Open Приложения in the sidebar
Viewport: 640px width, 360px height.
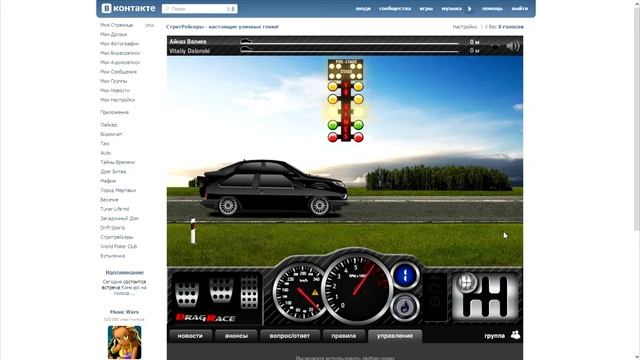tap(114, 112)
